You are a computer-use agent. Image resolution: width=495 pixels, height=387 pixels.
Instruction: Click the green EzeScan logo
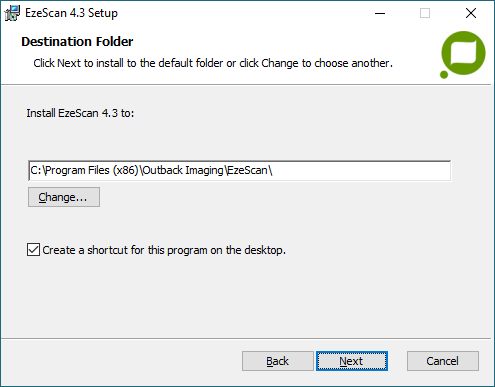463,54
